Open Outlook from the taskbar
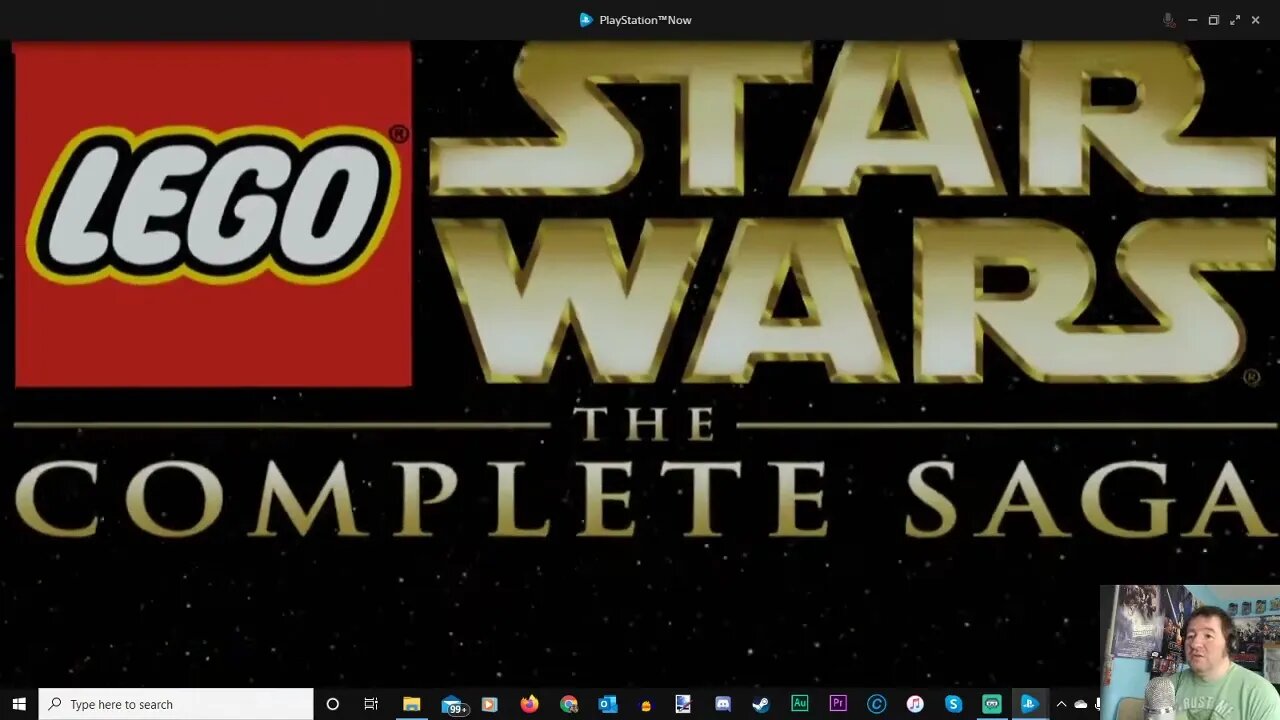Screen dimensions: 1280x720 (607, 704)
